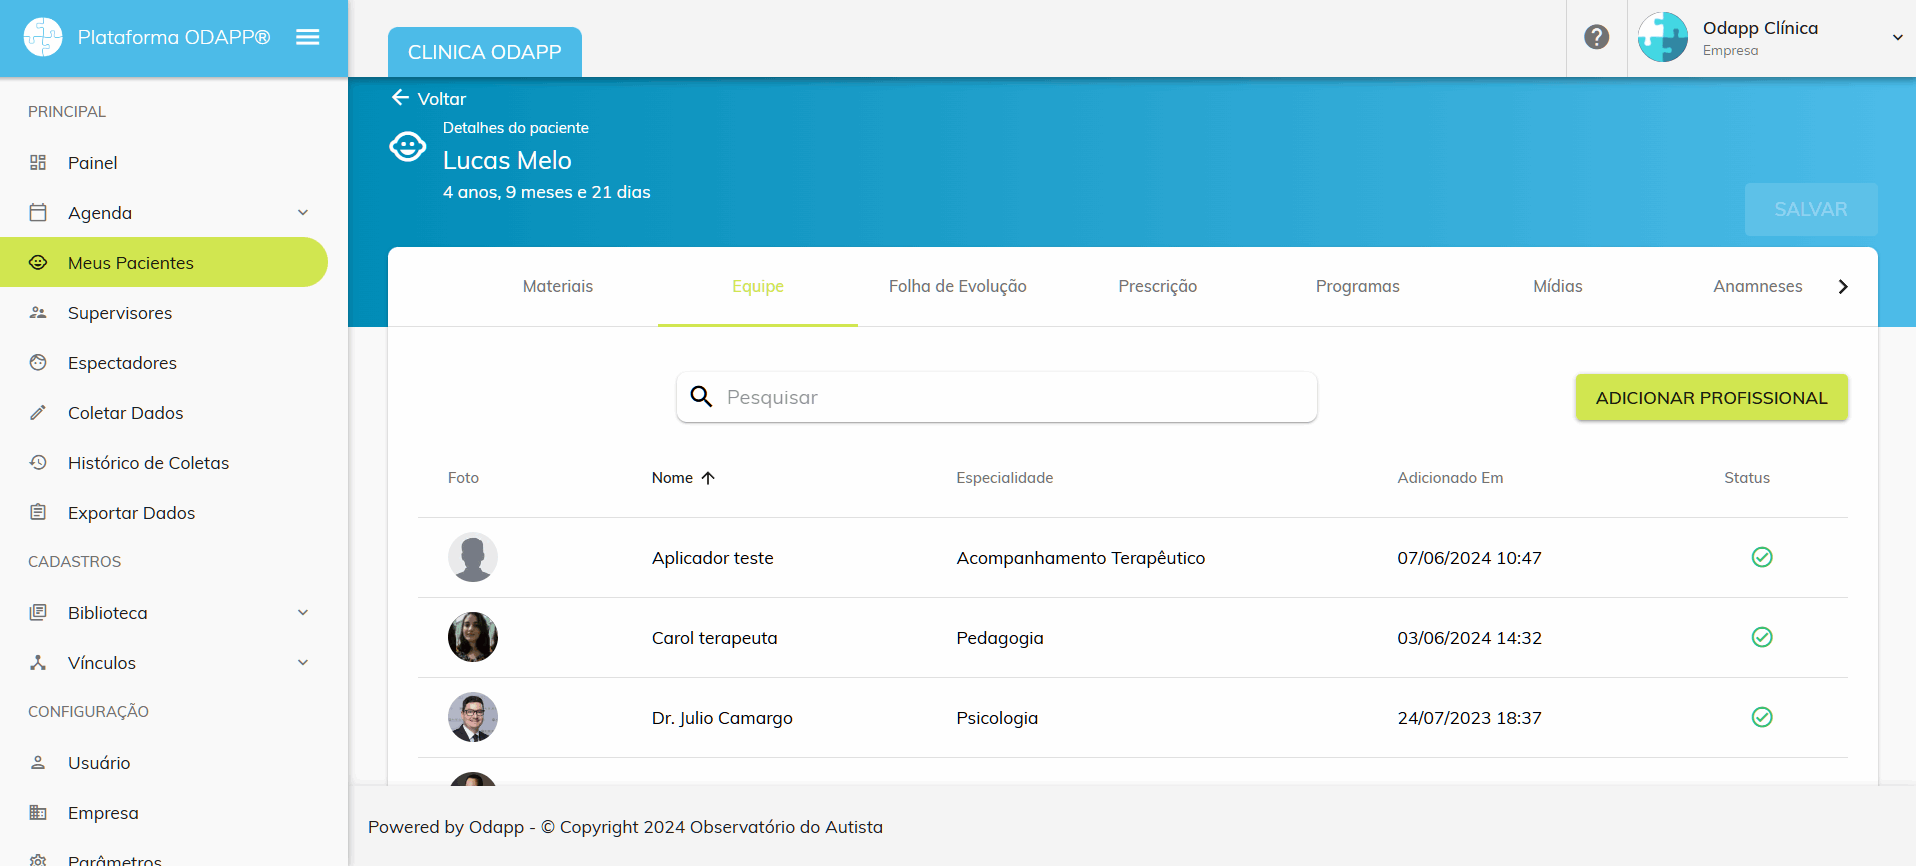
Task: Open Exportar Dados in the sidebar
Action: pyautogui.click(x=164, y=512)
